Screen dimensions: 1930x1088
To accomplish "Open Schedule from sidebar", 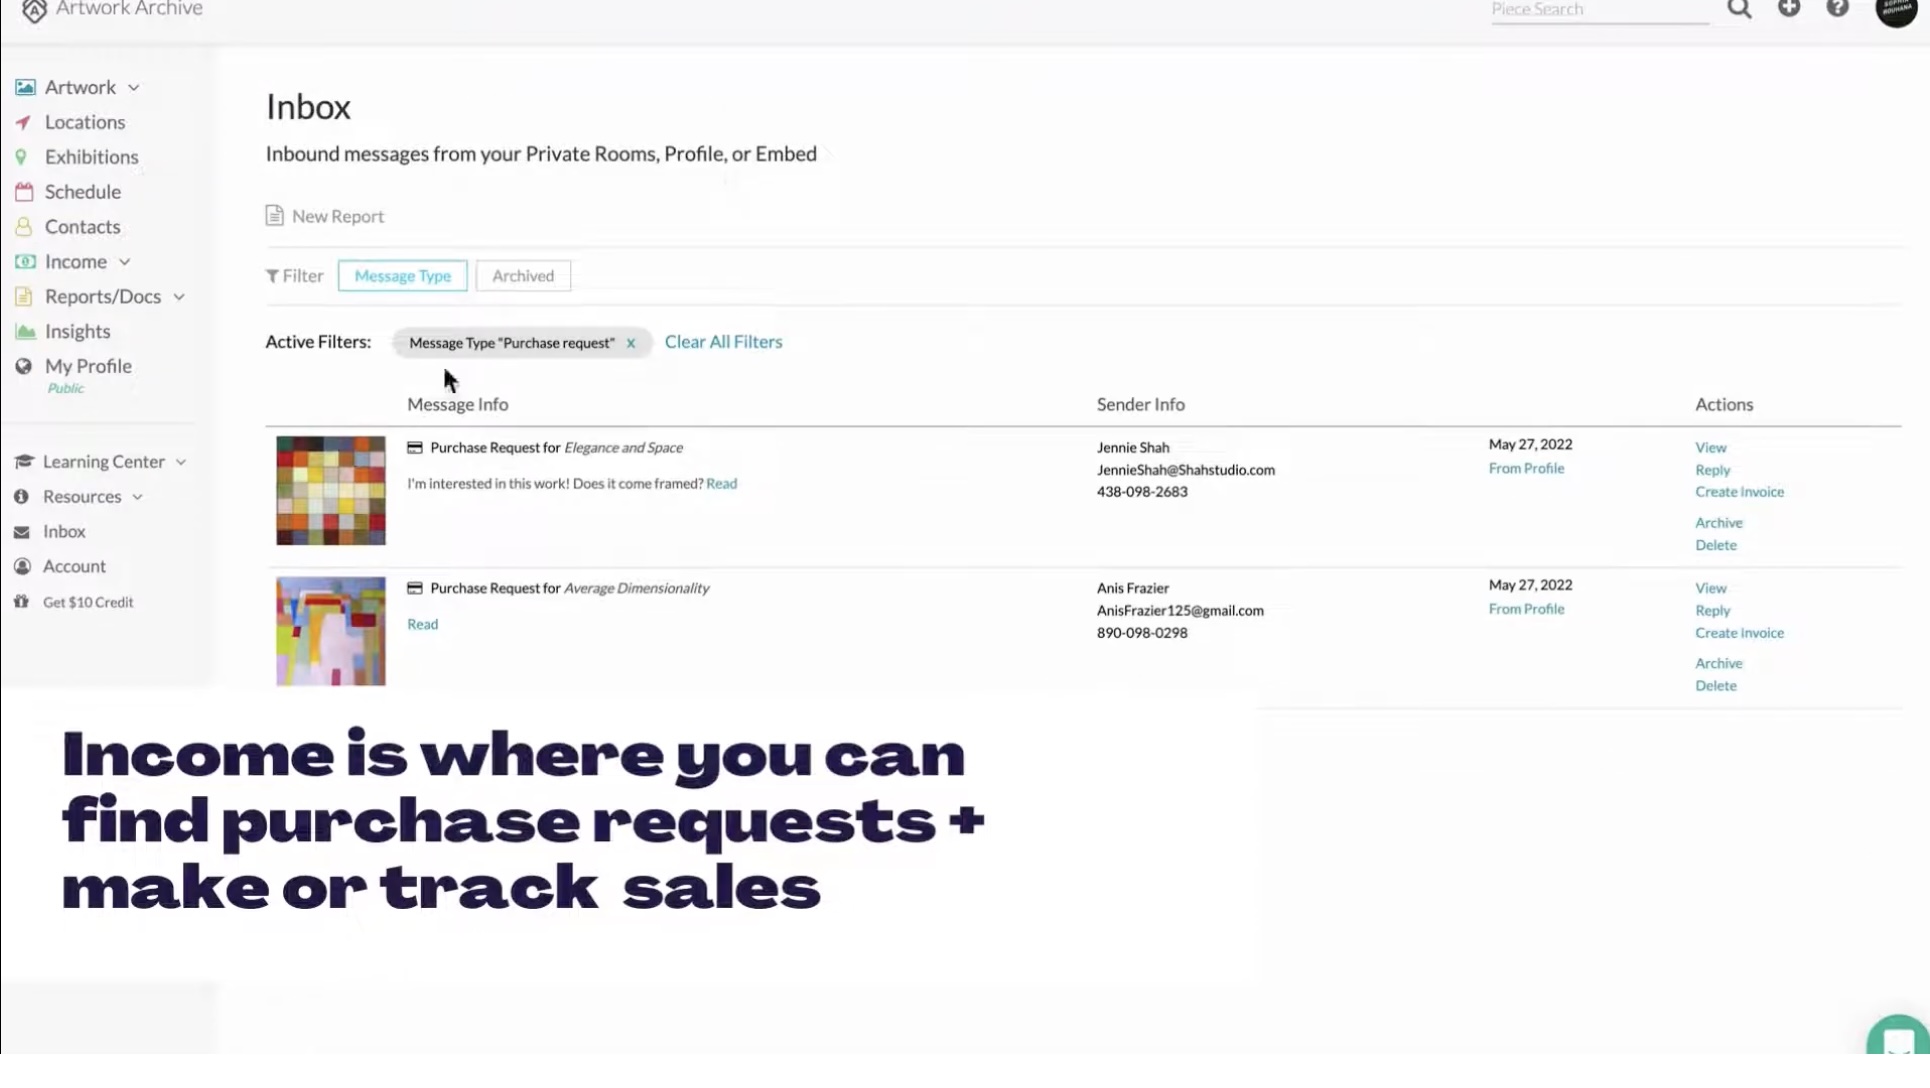I will (83, 192).
